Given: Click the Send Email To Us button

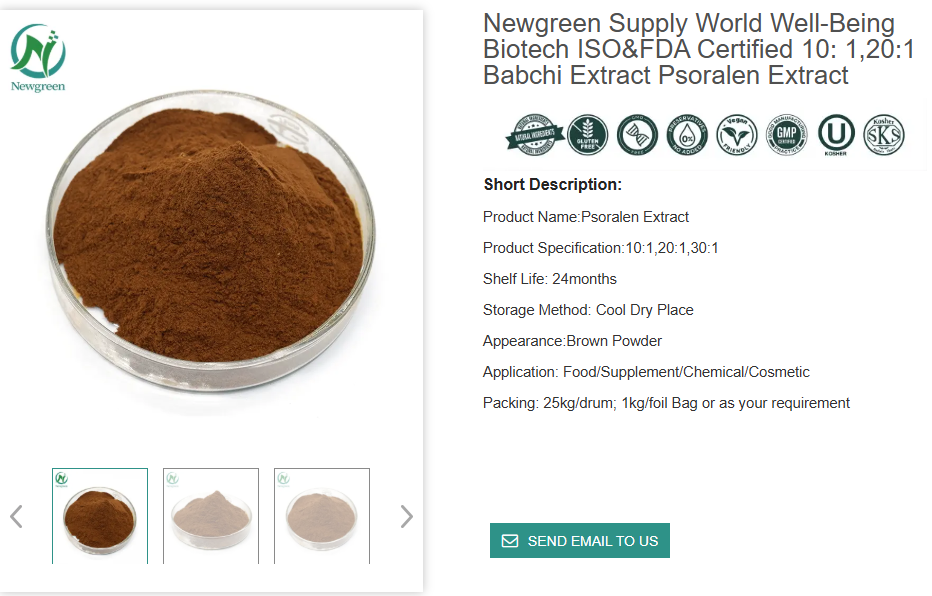Looking at the screenshot, I should pyautogui.click(x=580, y=541).
